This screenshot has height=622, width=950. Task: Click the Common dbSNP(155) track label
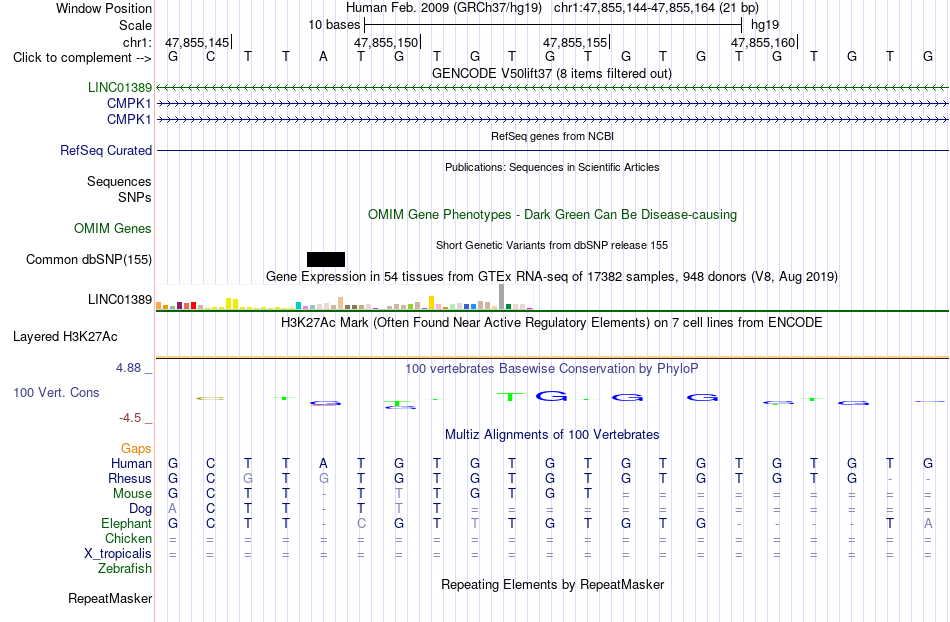click(x=89, y=259)
